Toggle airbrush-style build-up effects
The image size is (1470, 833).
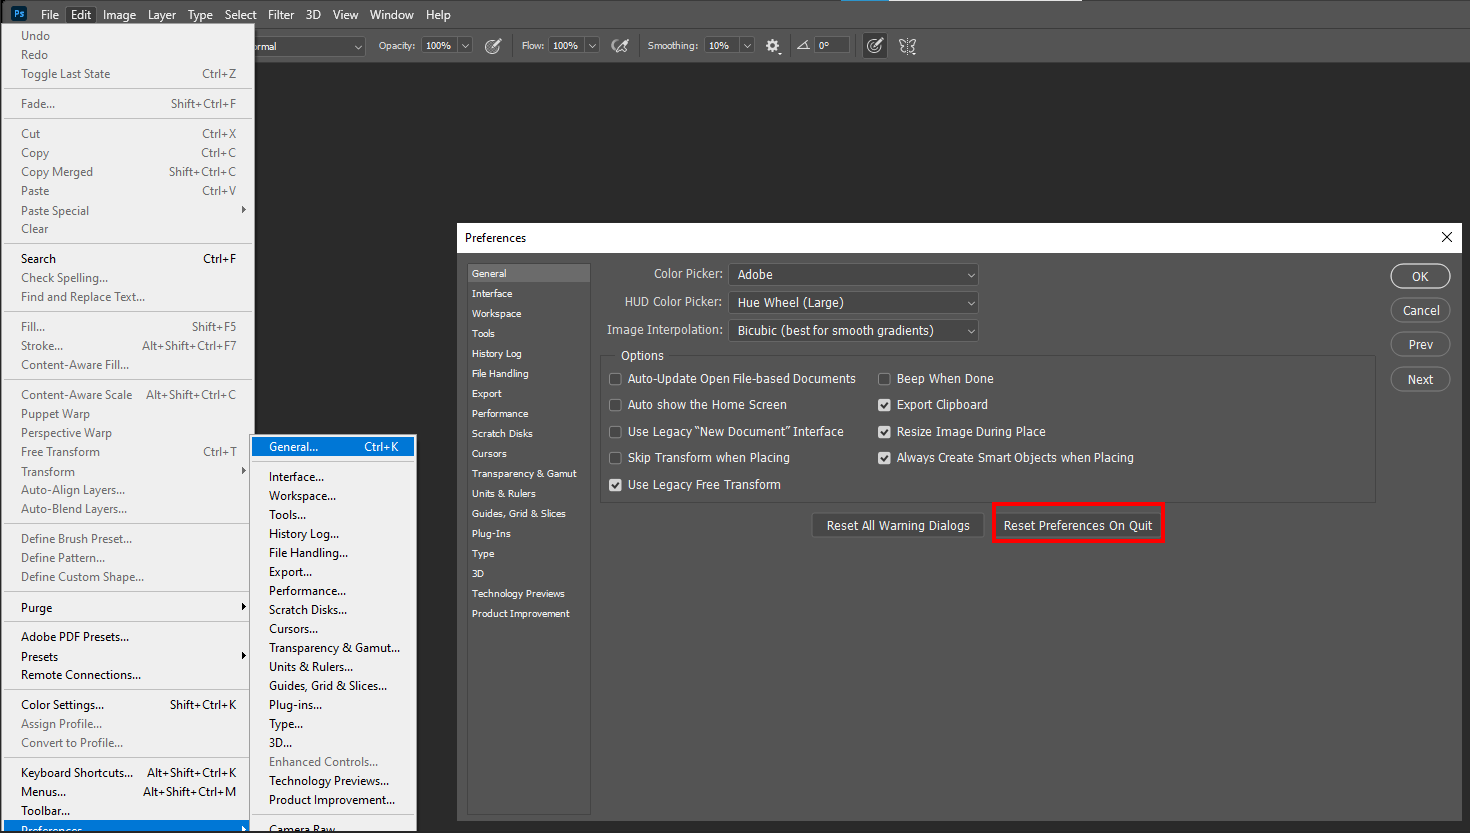[x=619, y=45]
